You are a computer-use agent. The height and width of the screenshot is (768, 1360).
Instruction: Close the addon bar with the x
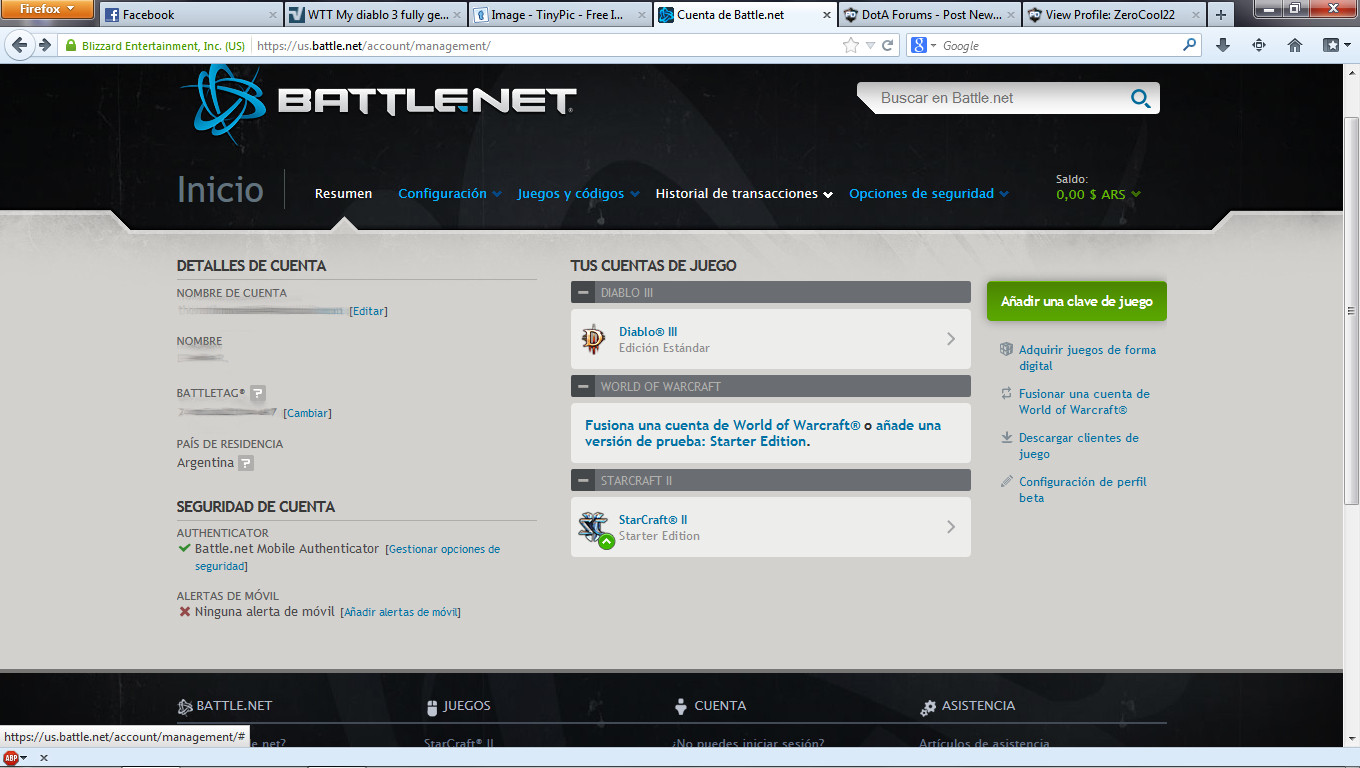point(44,758)
